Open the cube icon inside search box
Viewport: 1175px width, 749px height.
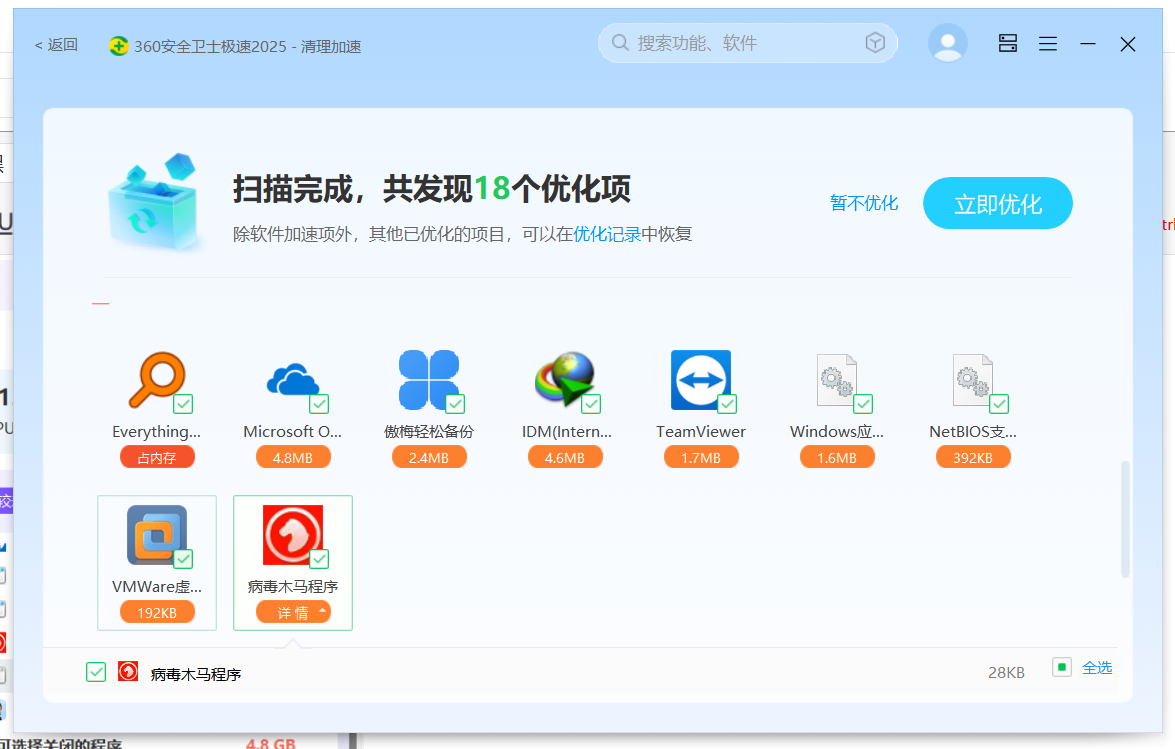(875, 43)
